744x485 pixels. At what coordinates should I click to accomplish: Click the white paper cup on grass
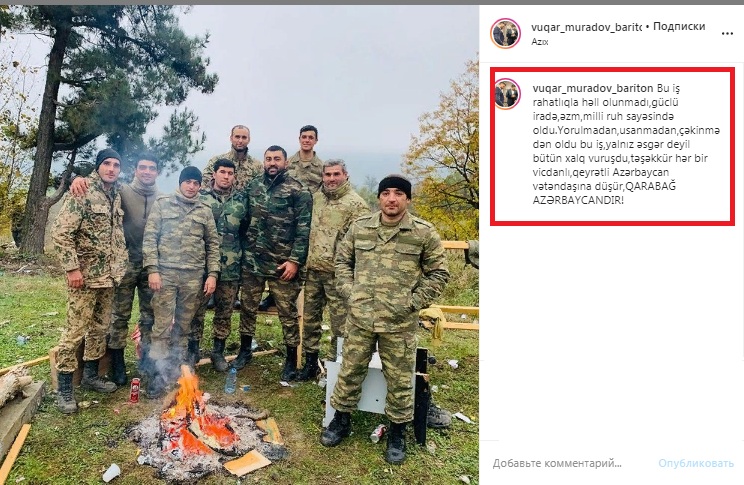click(111, 473)
